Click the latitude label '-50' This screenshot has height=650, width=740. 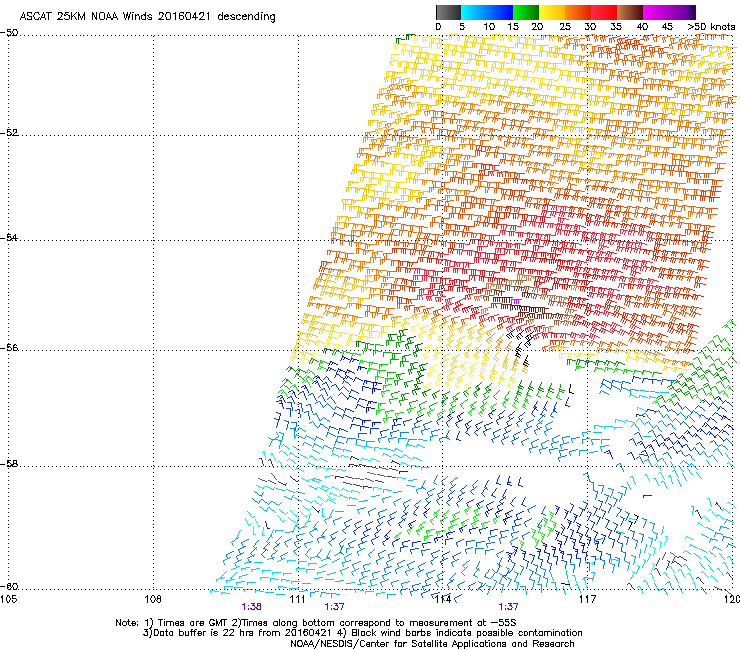coord(9,33)
